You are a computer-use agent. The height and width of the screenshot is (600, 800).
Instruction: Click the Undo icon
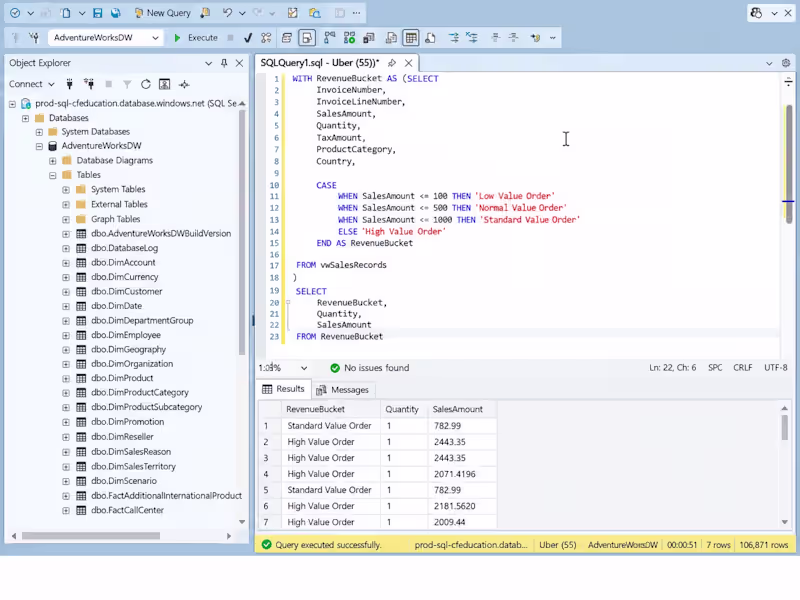[227, 13]
